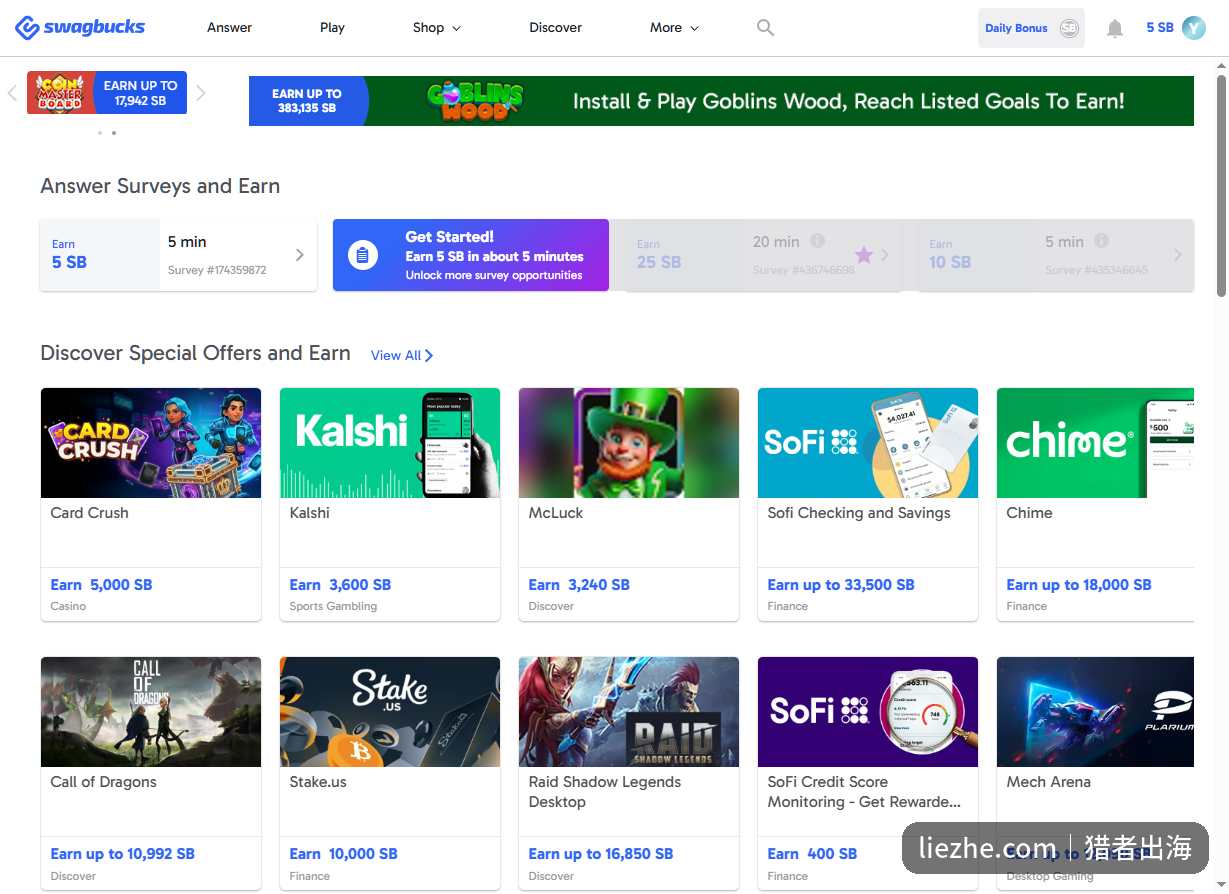Expand the Shop dropdown
The height and width of the screenshot is (894, 1229).
click(437, 28)
